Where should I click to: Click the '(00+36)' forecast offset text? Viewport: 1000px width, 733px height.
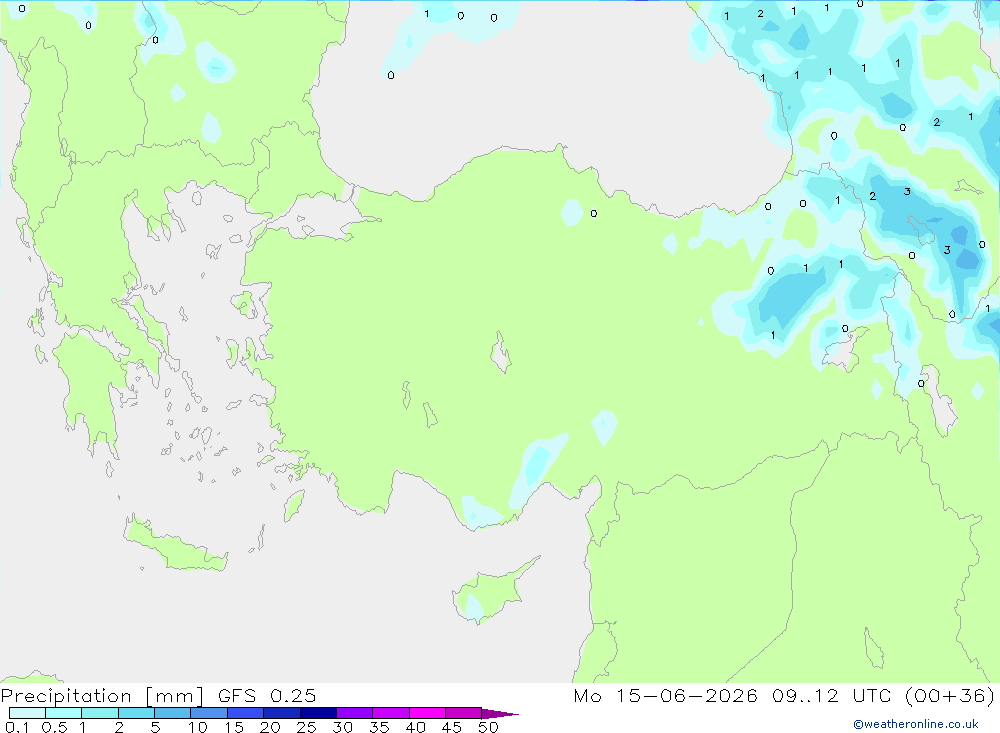[950, 696]
